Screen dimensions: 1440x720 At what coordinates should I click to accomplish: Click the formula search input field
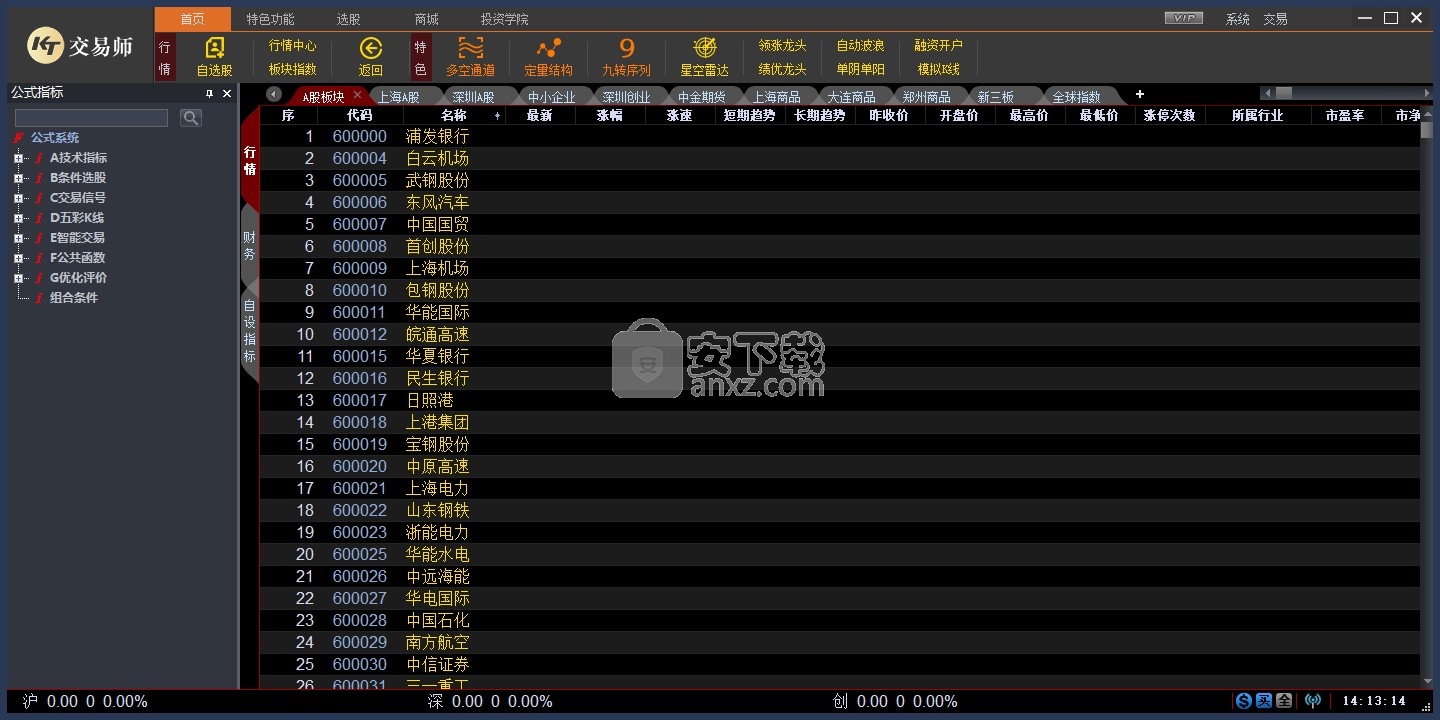(91, 118)
